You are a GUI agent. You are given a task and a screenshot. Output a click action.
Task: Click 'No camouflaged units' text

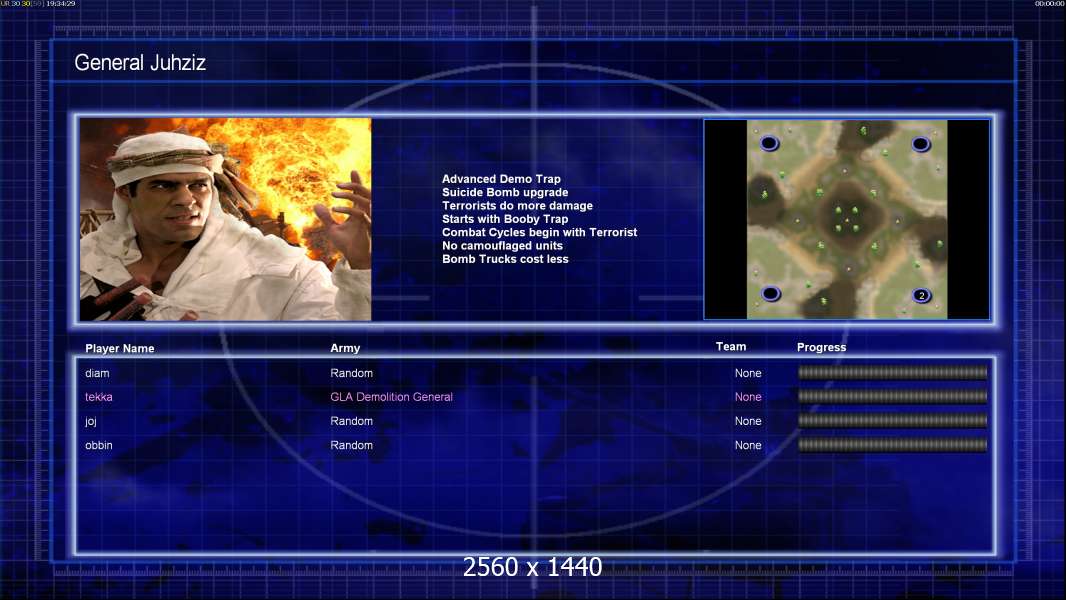[502, 245]
